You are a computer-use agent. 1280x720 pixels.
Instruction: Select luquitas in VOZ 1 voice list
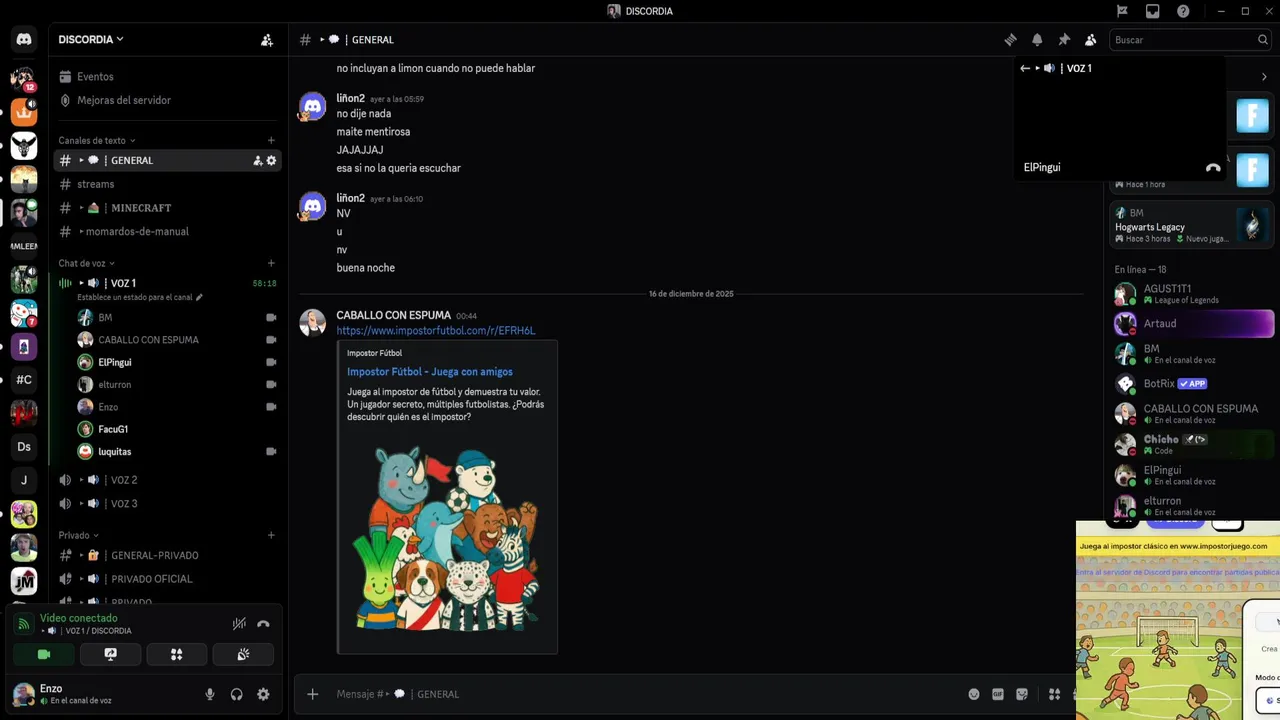coord(114,451)
